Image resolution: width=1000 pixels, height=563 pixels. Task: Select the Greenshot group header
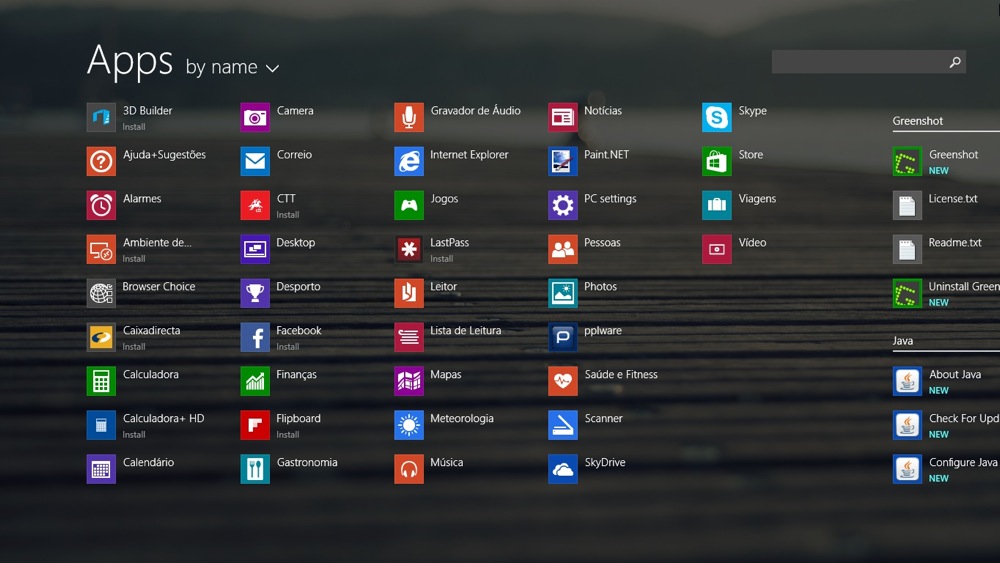point(918,121)
